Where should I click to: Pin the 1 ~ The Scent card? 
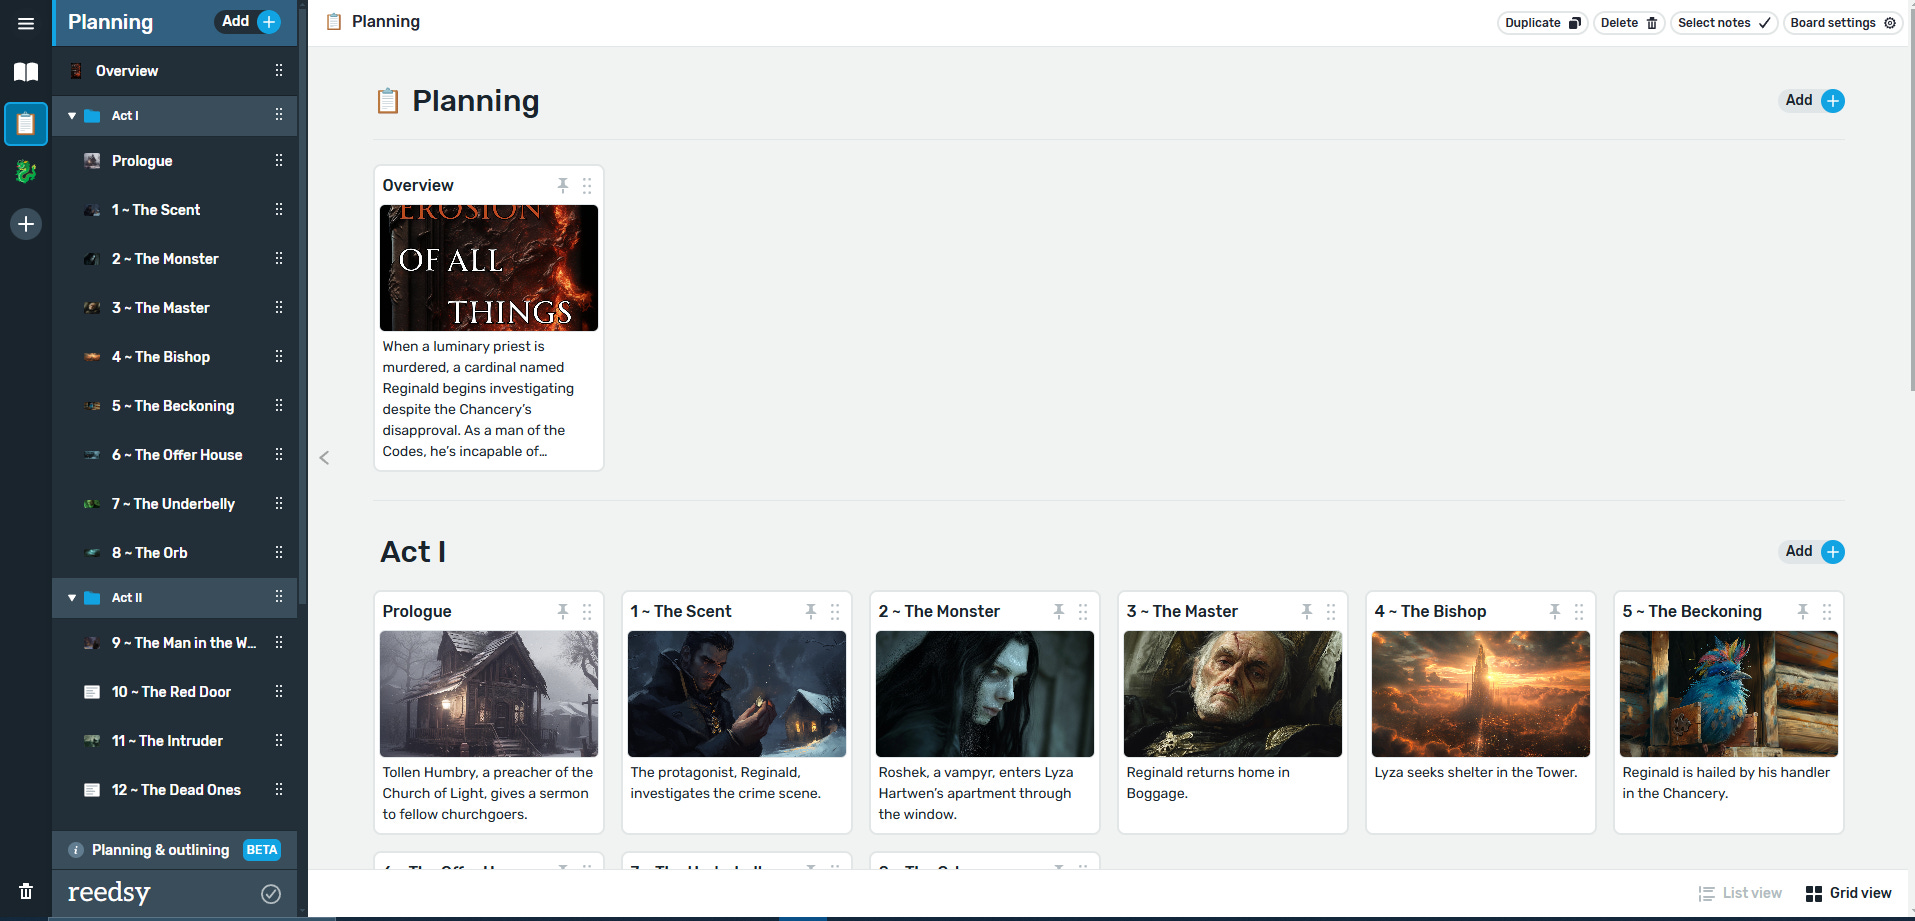811,611
